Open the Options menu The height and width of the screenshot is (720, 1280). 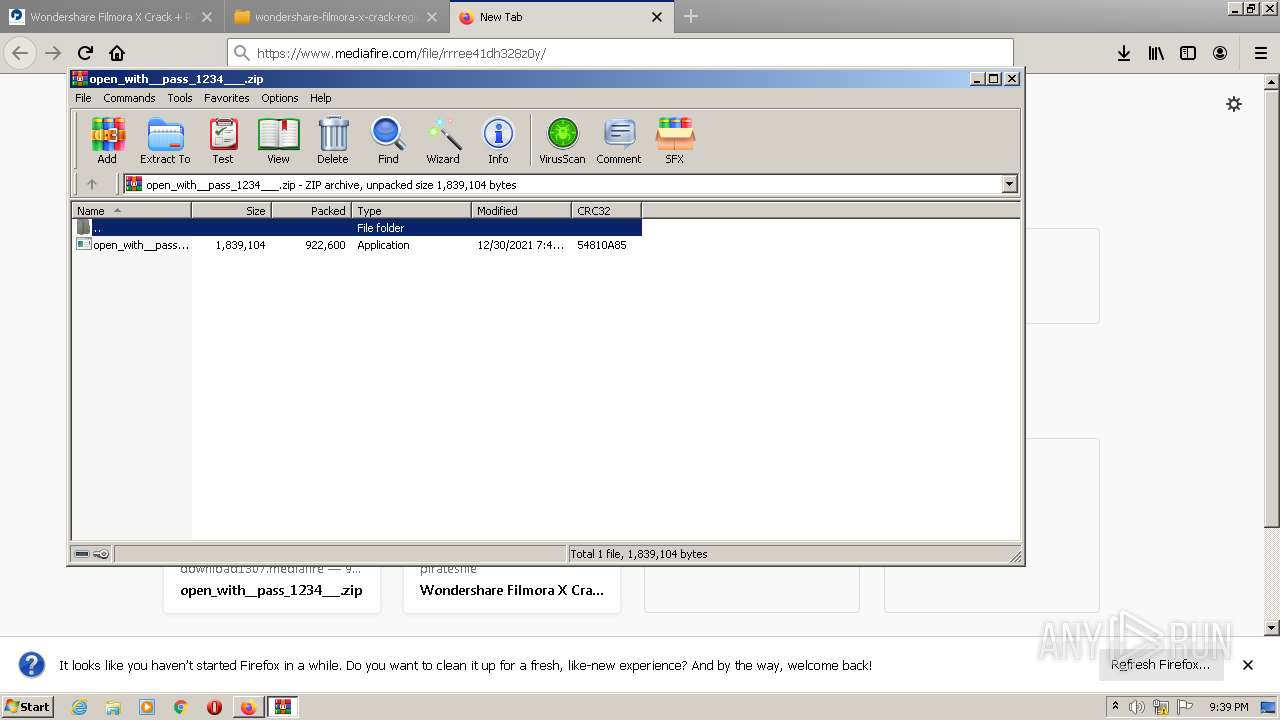280,98
